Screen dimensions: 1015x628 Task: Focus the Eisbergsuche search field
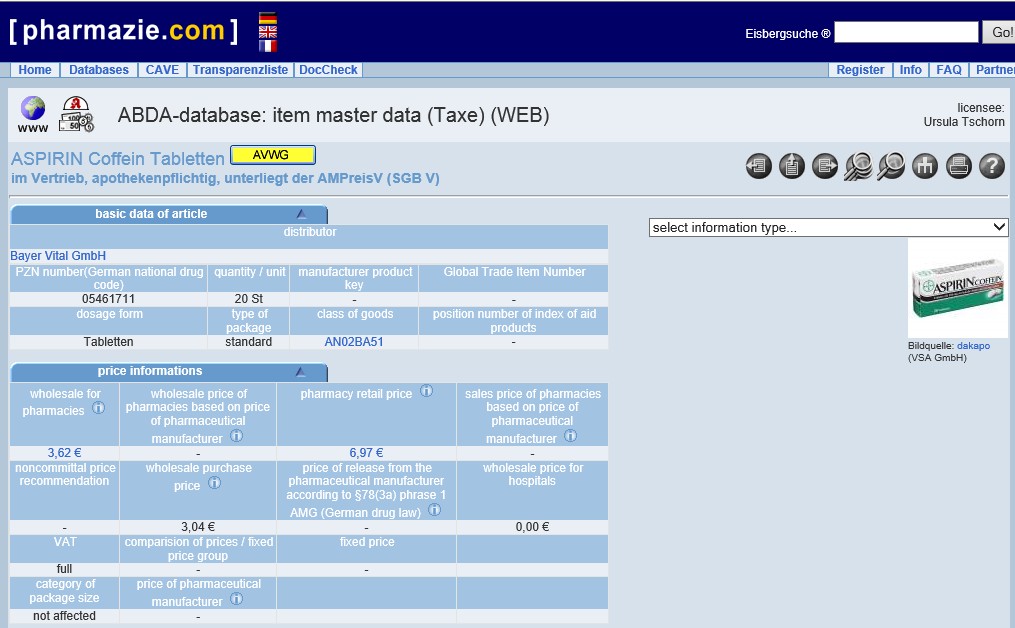(906, 32)
